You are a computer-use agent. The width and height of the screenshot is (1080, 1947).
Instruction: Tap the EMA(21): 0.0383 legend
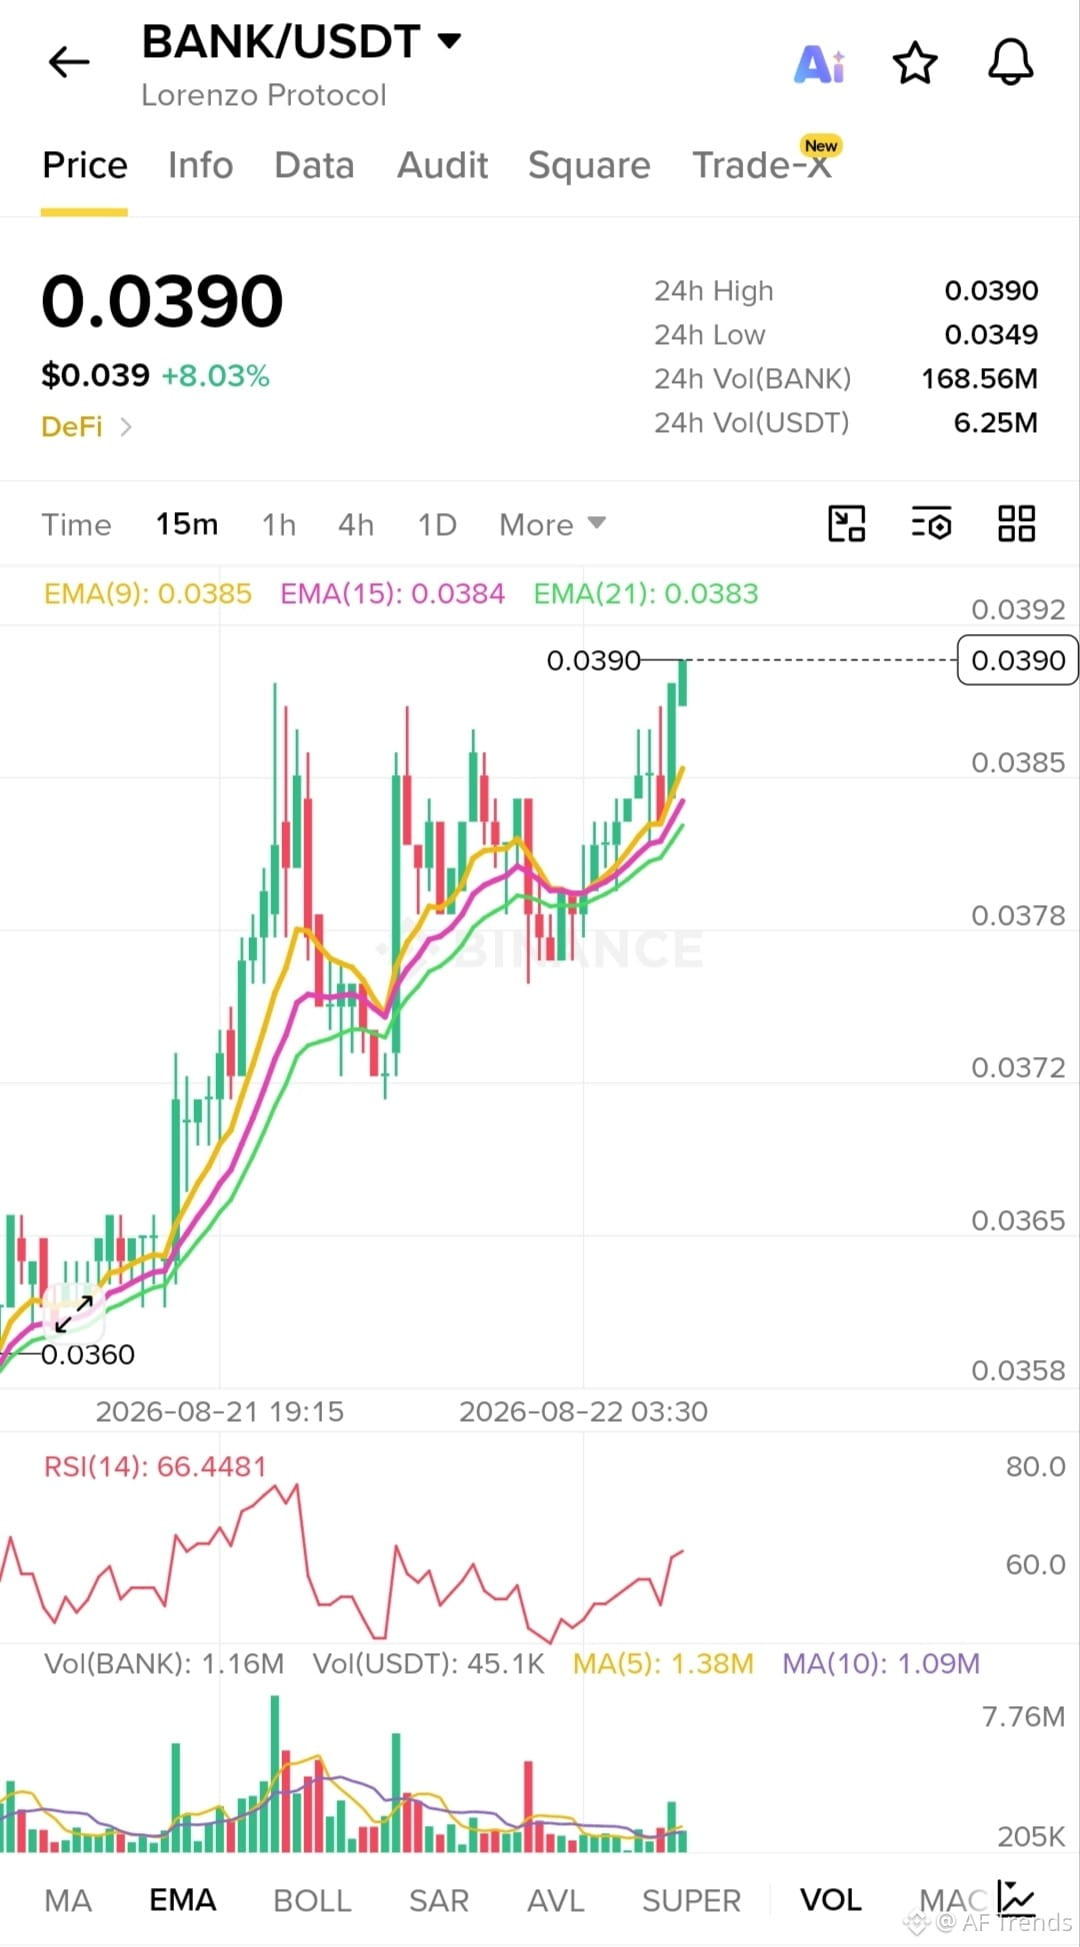(x=646, y=594)
